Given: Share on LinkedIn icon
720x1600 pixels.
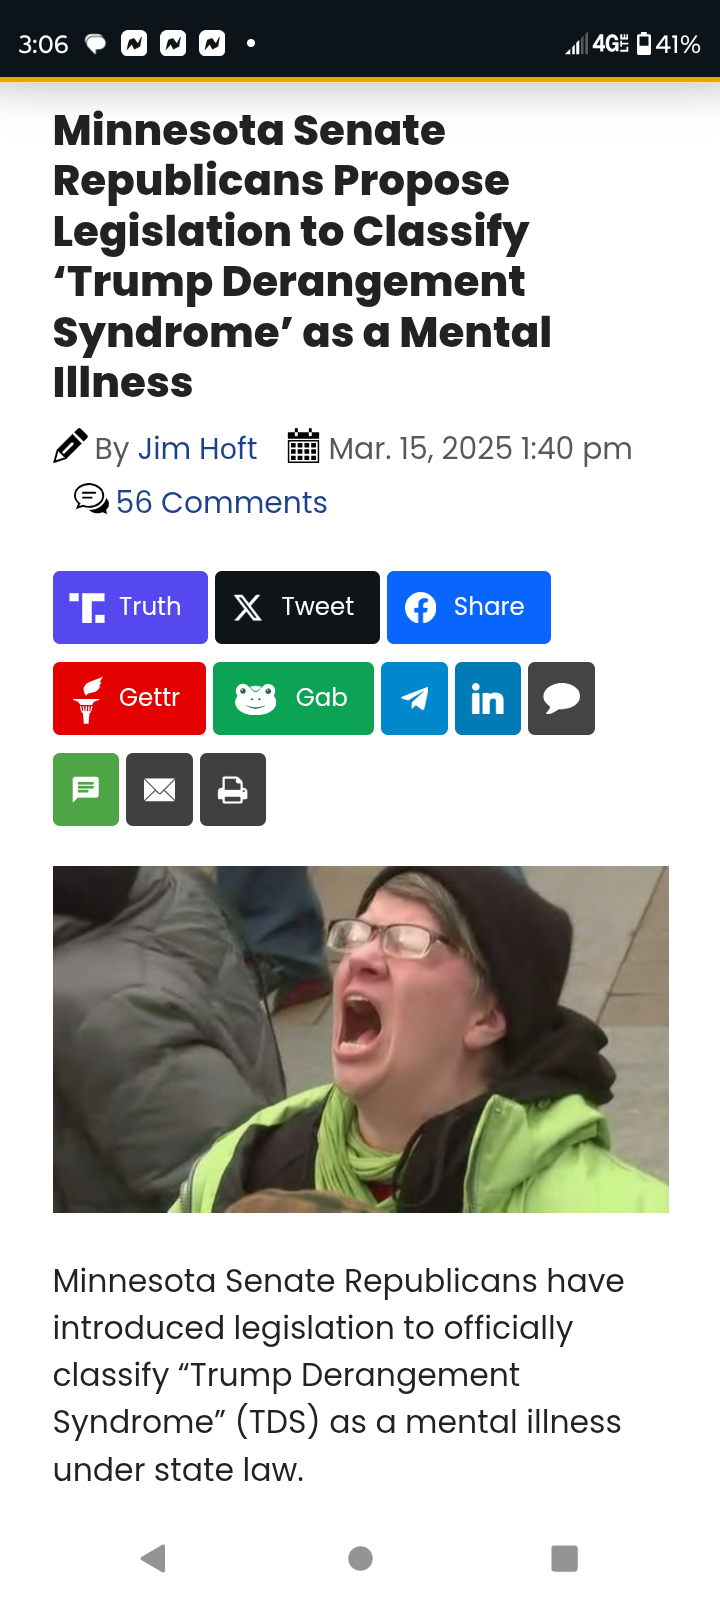Looking at the screenshot, I should [488, 698].
